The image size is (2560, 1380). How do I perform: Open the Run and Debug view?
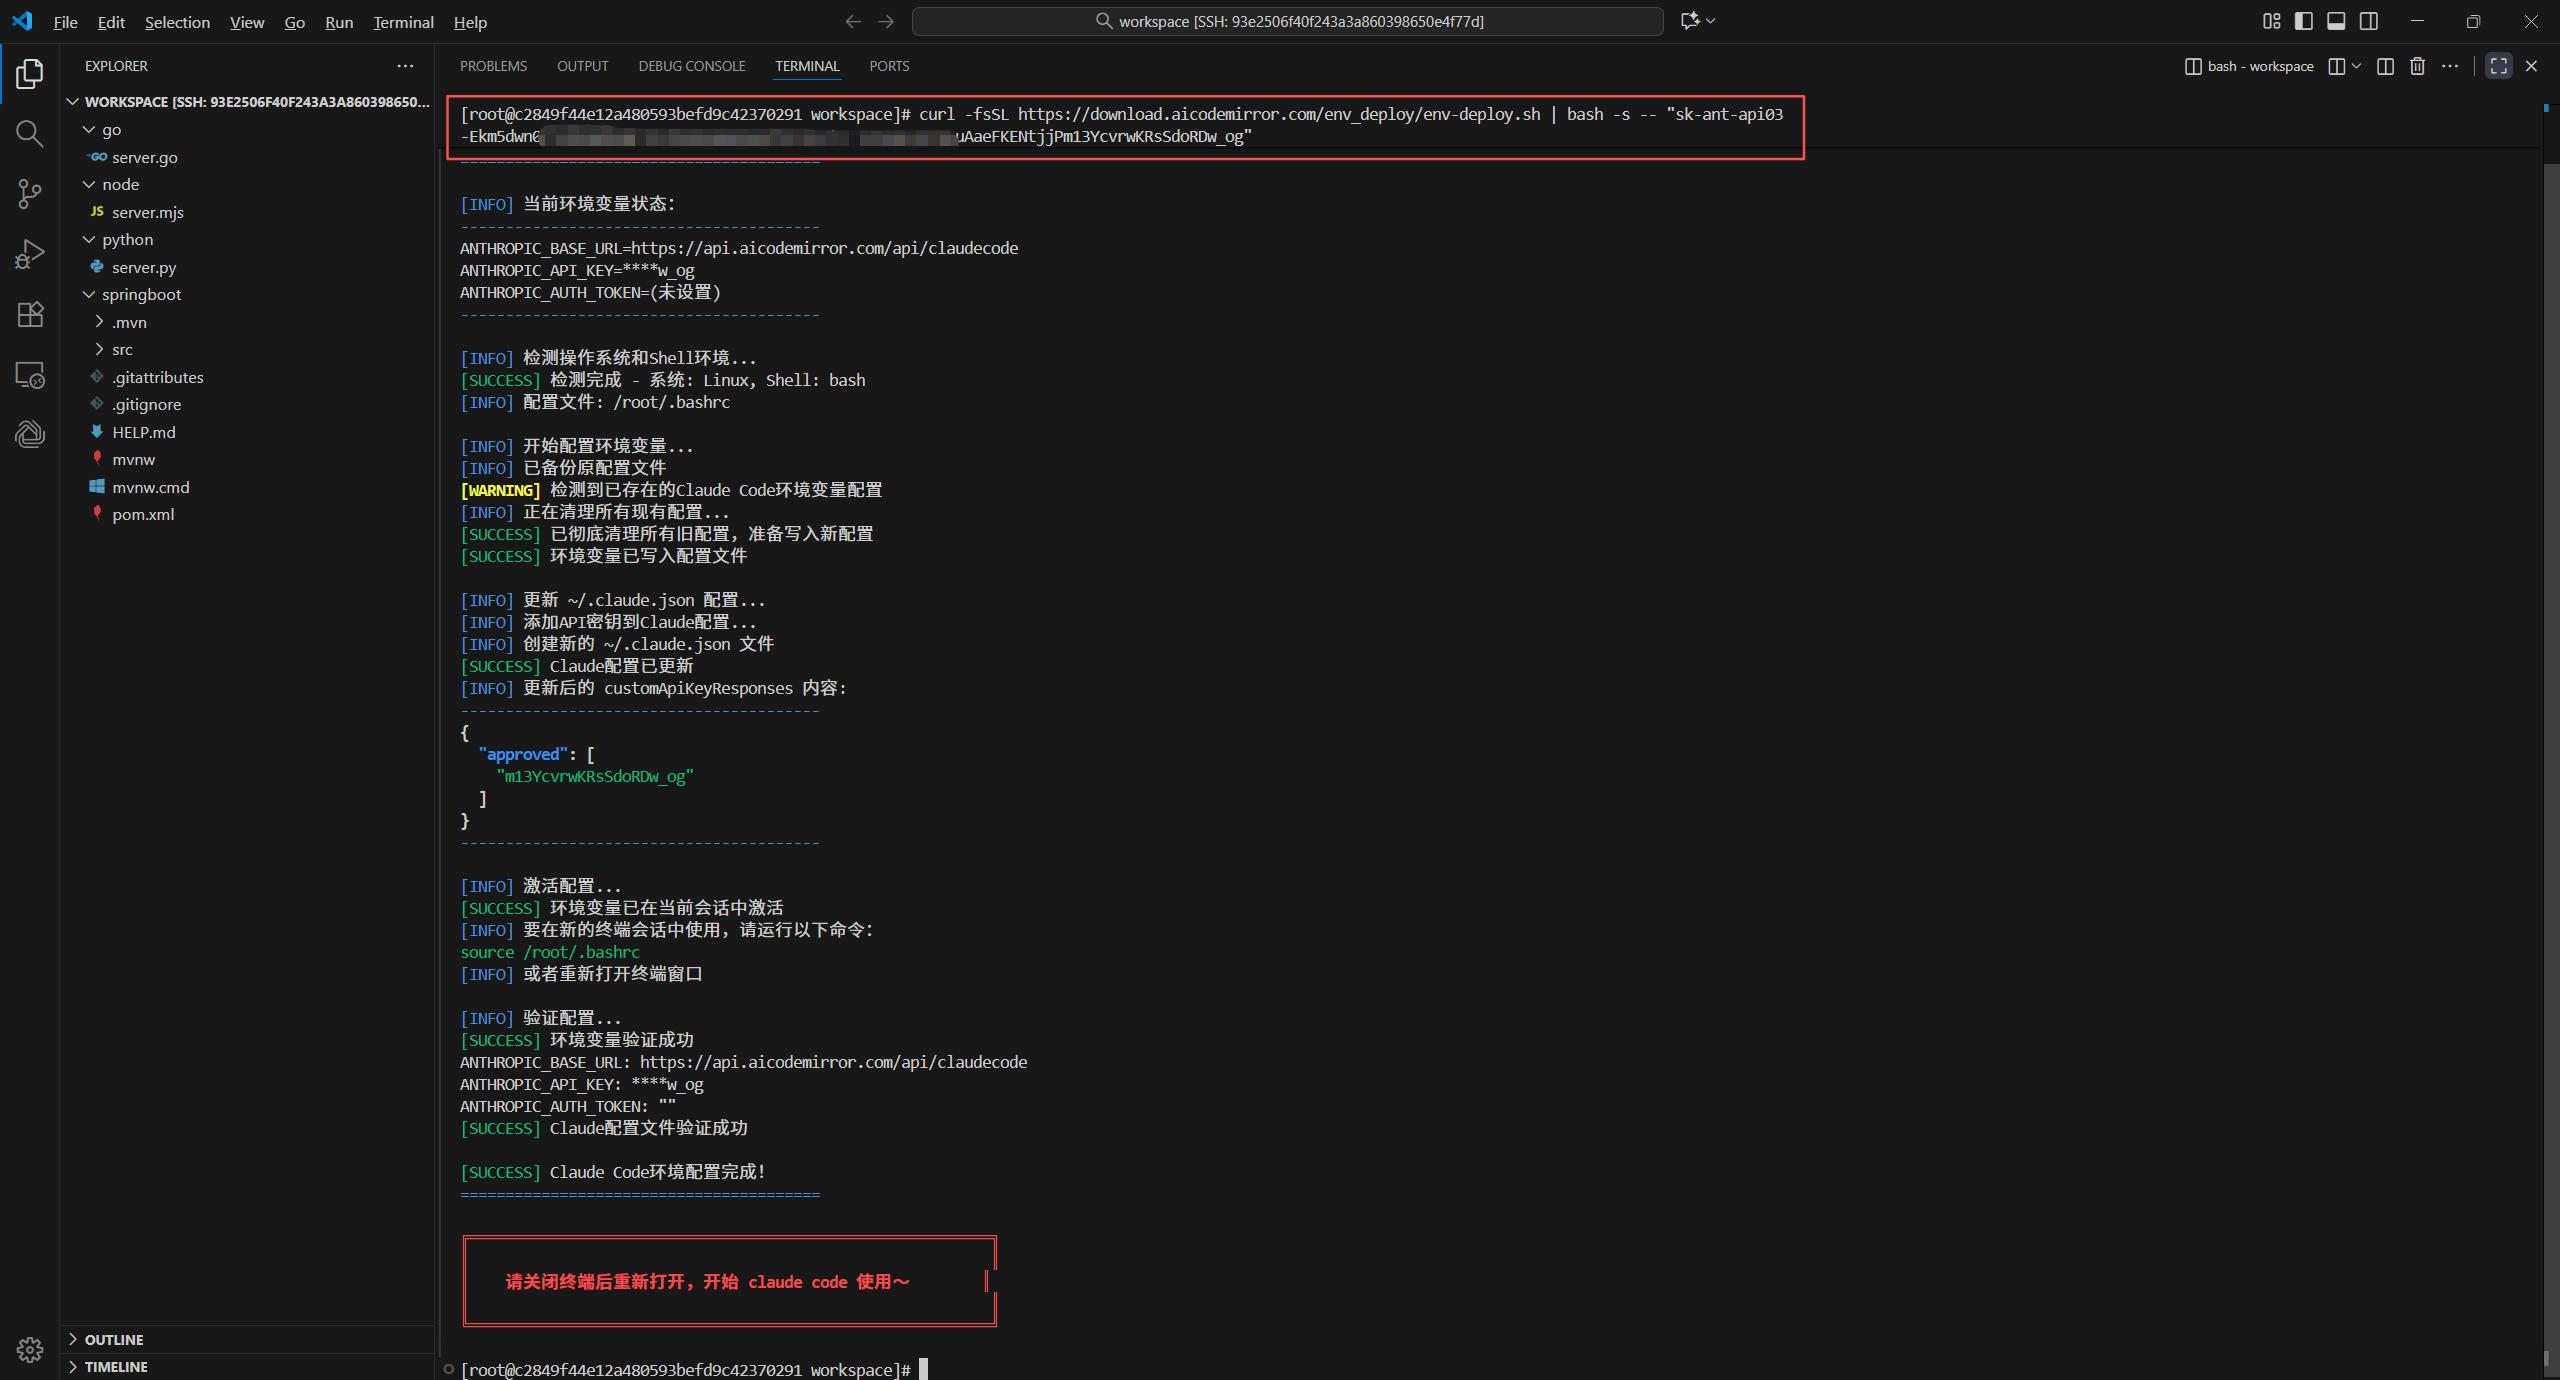coord(29,253)
